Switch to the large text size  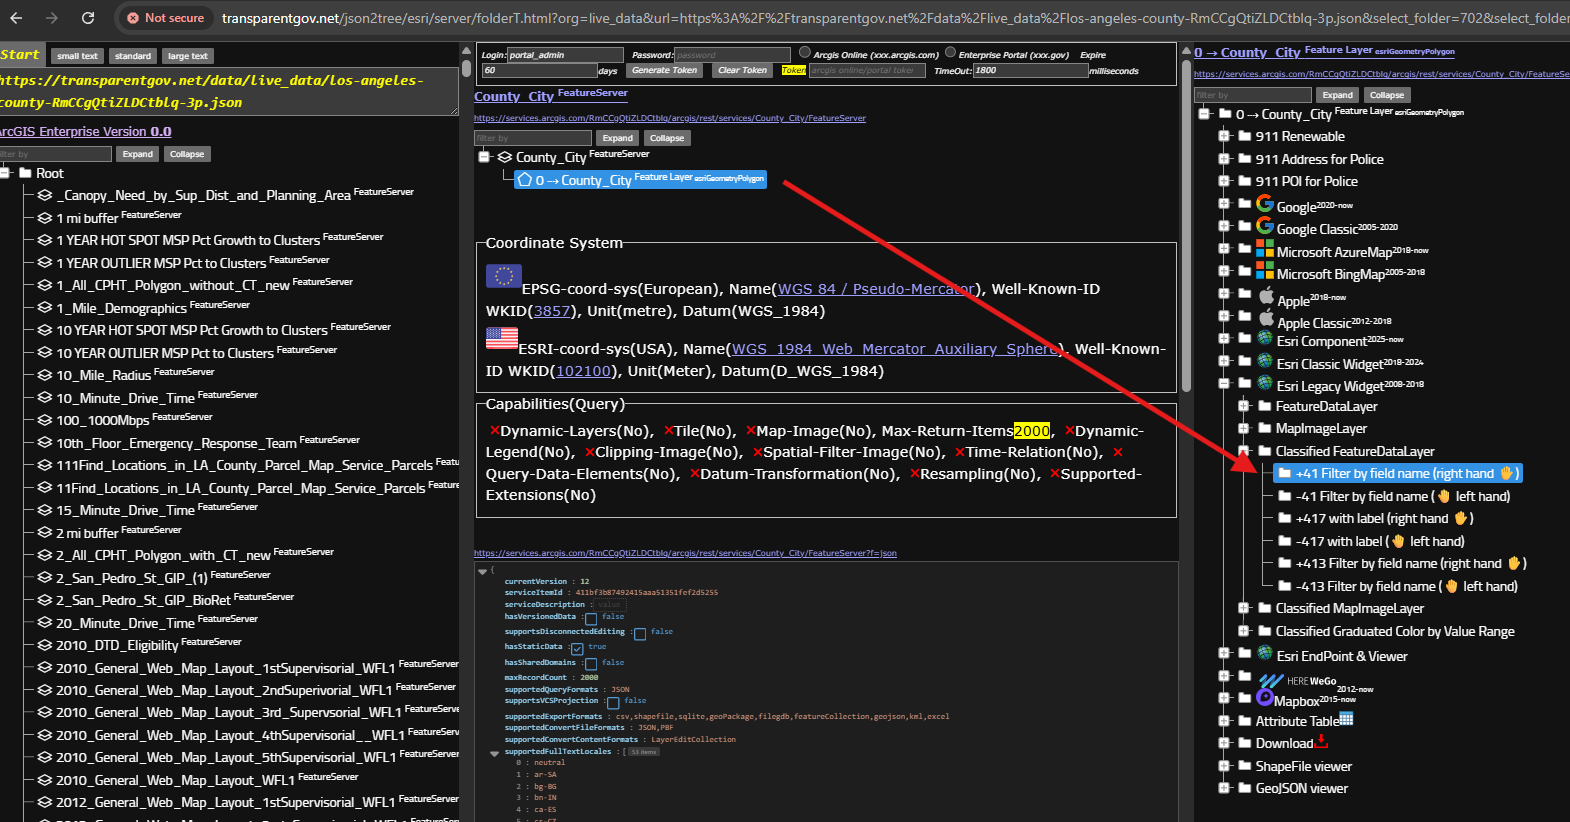click(187, 56)
